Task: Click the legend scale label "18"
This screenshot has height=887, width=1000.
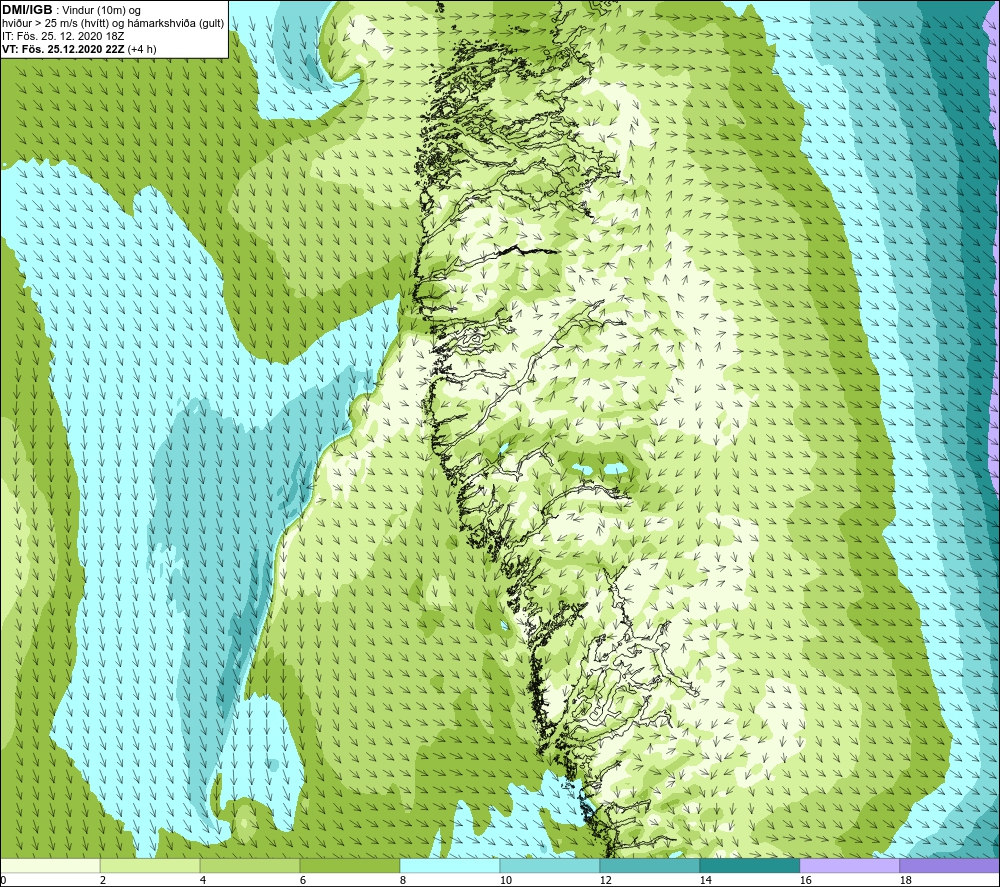Action: 905,881
